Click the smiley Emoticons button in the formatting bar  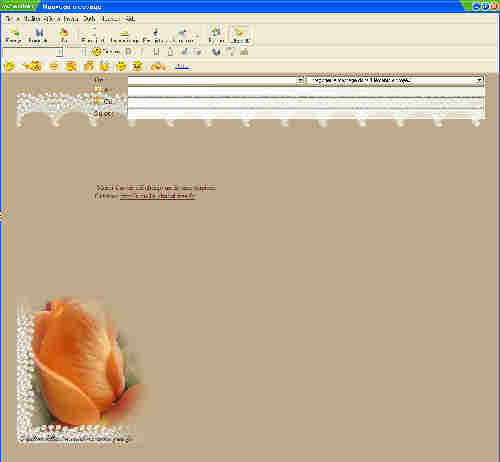point(106,52)
